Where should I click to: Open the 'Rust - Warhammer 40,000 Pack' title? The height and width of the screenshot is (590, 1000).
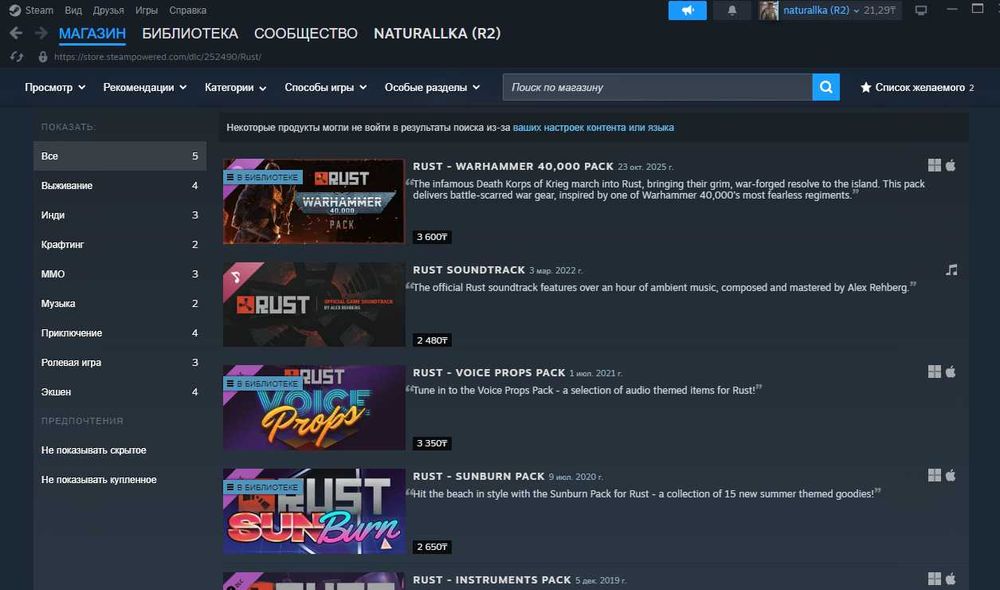513,166
